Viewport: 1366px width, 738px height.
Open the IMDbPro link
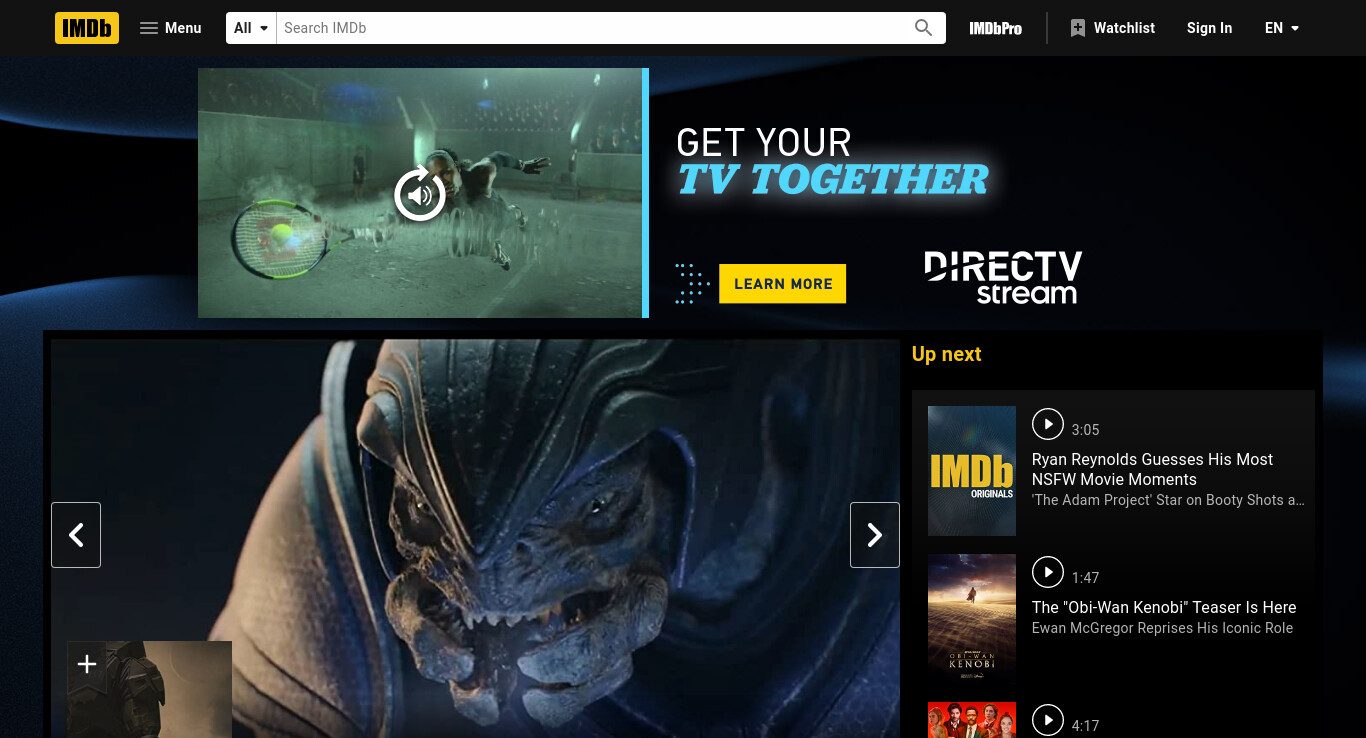point(995,28)
